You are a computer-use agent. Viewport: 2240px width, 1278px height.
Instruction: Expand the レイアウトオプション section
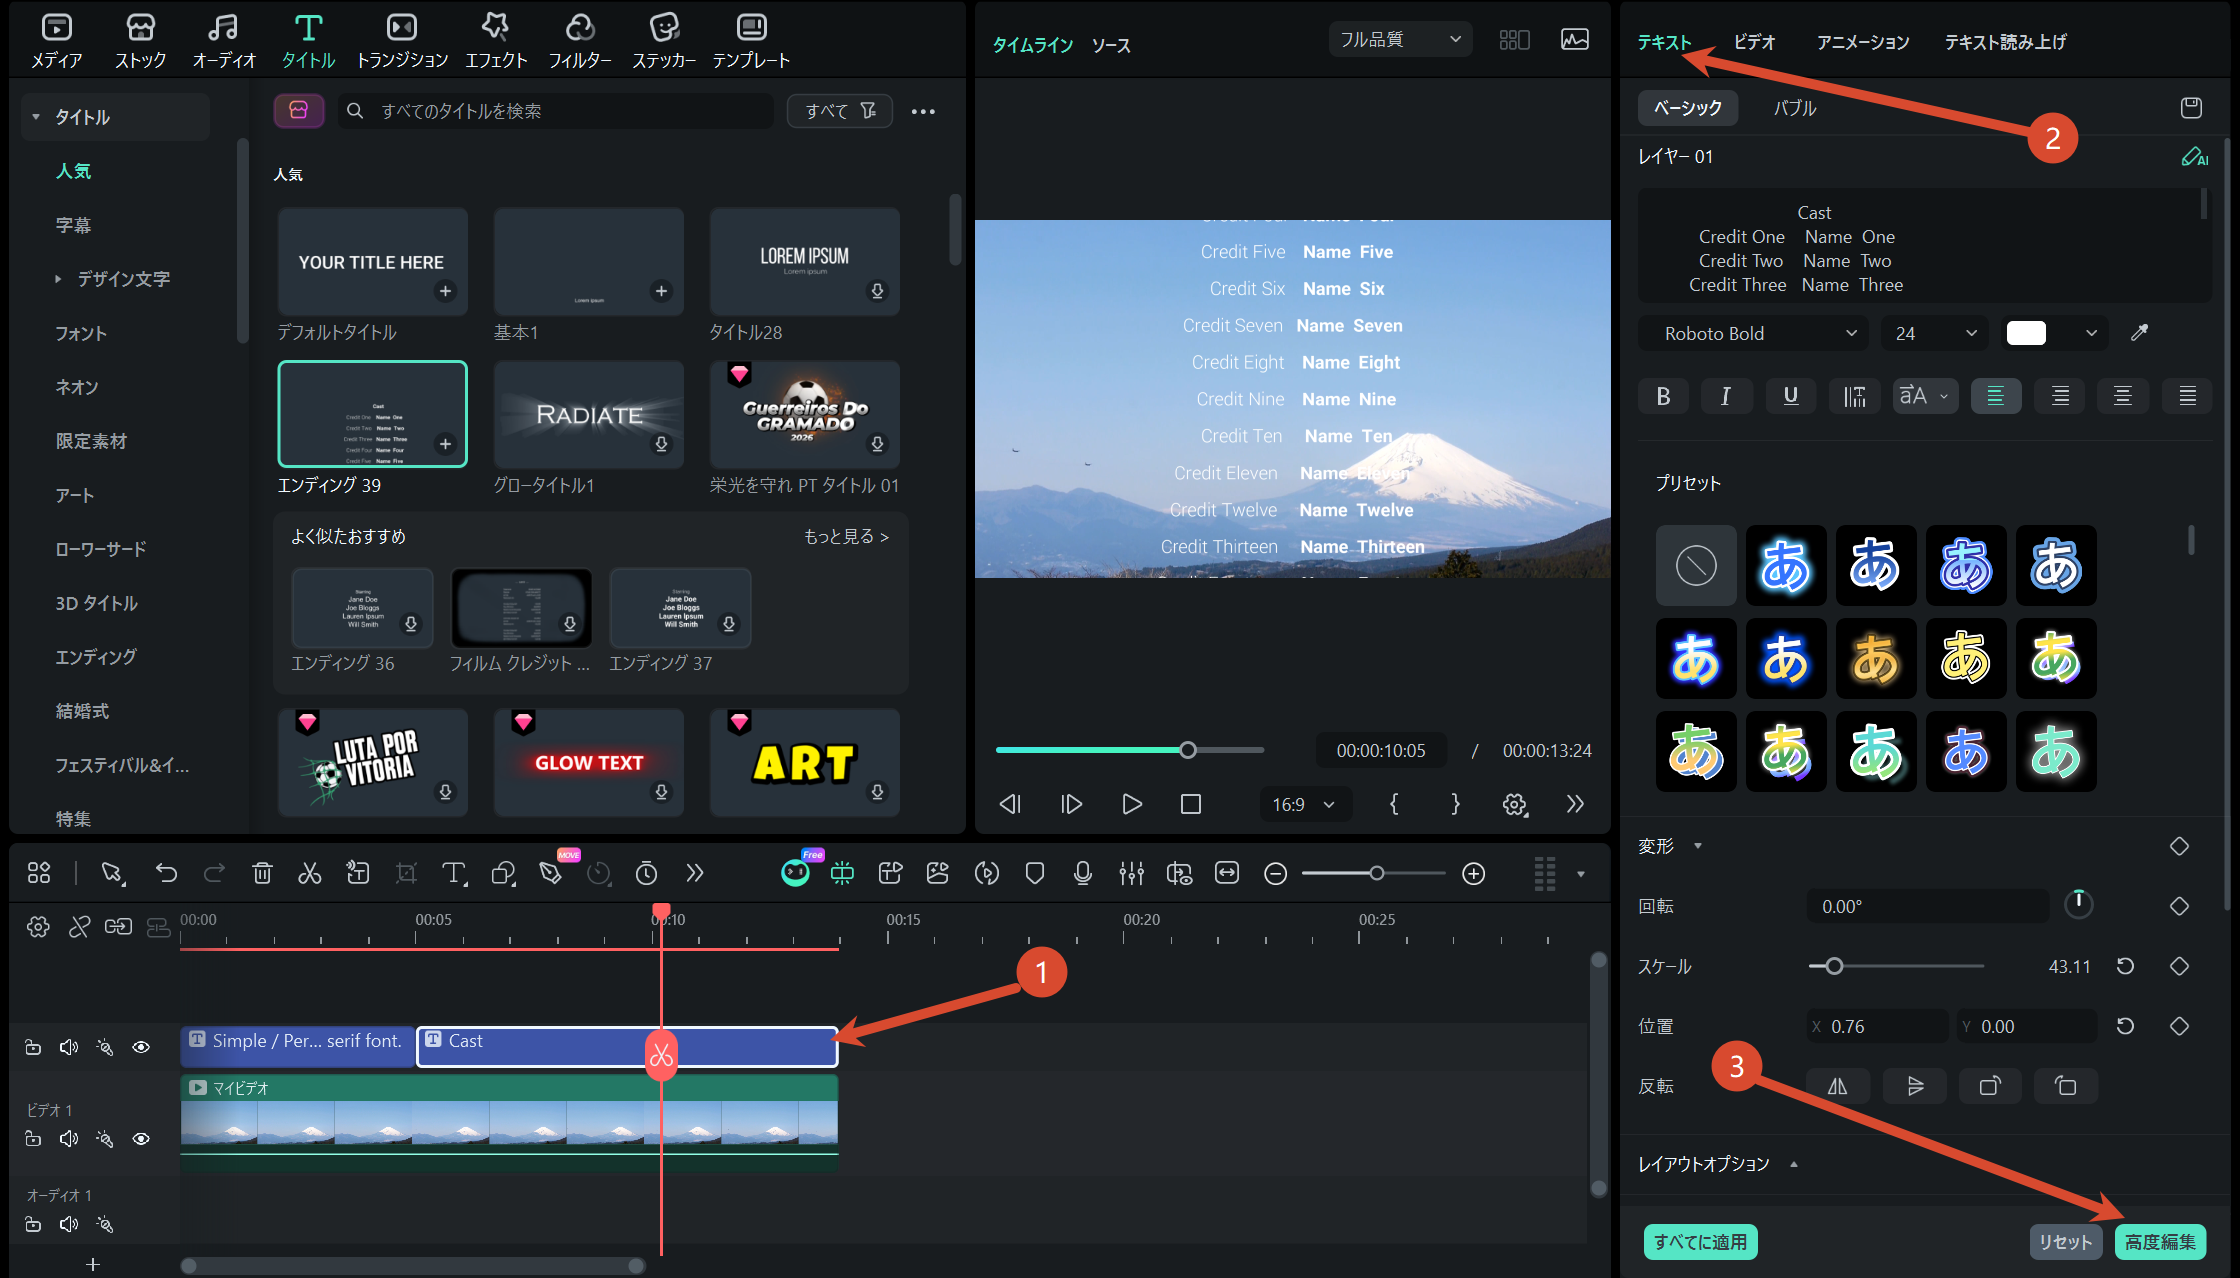tap(1794, 1164)
